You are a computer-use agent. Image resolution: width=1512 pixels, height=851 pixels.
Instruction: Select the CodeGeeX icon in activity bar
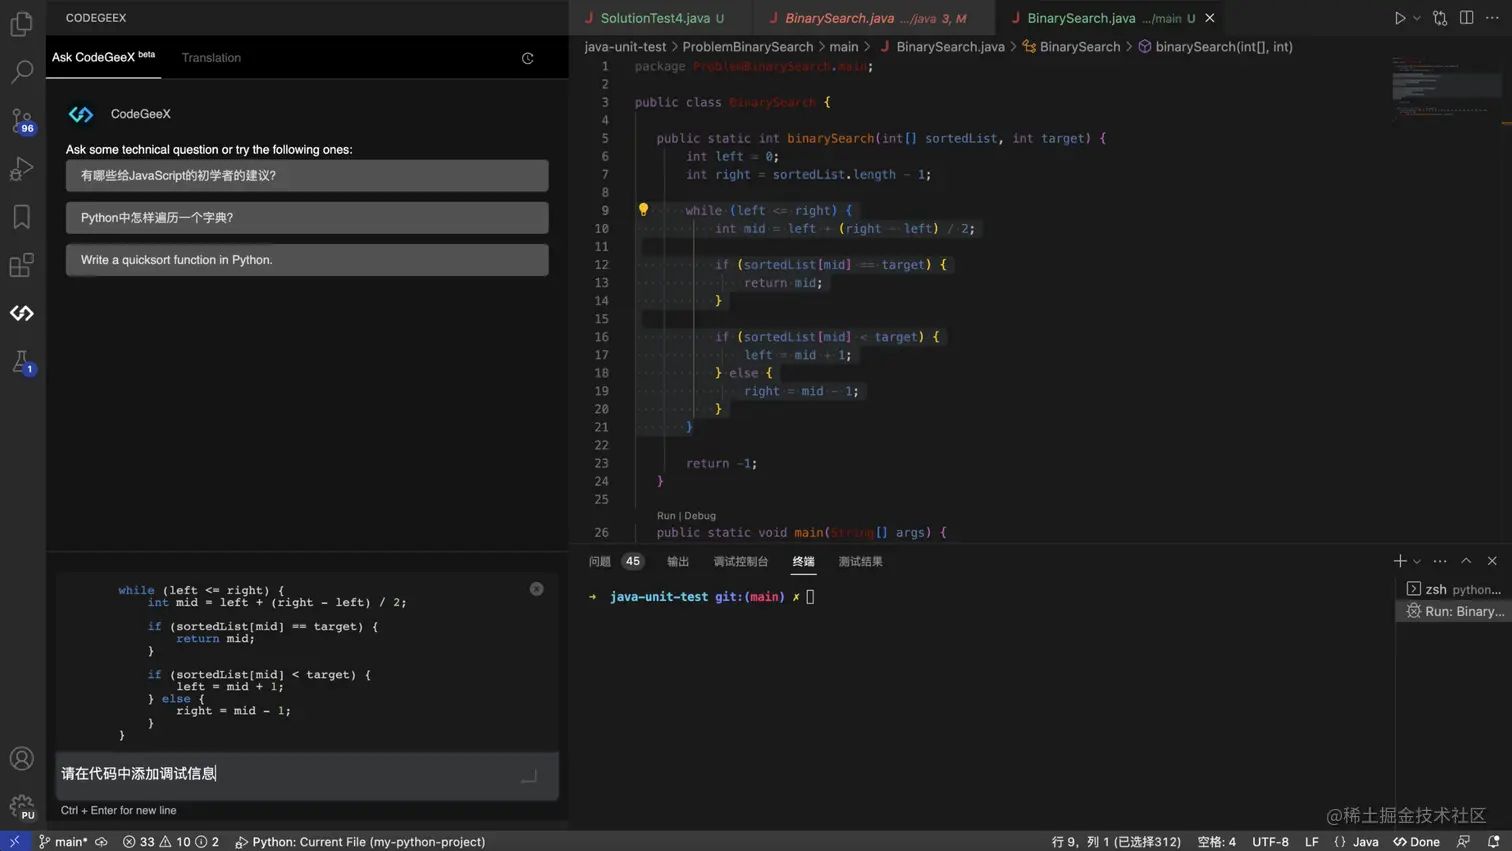pos(21,313)
